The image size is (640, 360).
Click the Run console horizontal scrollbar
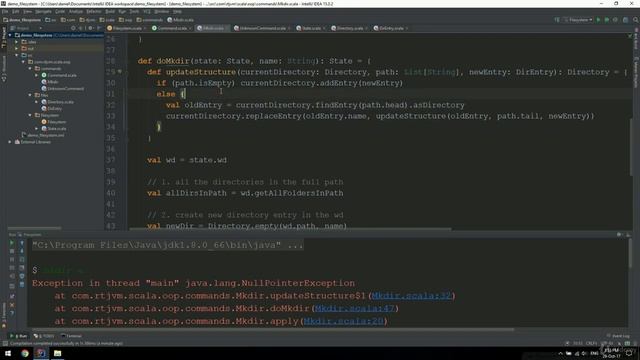point(273,329)
